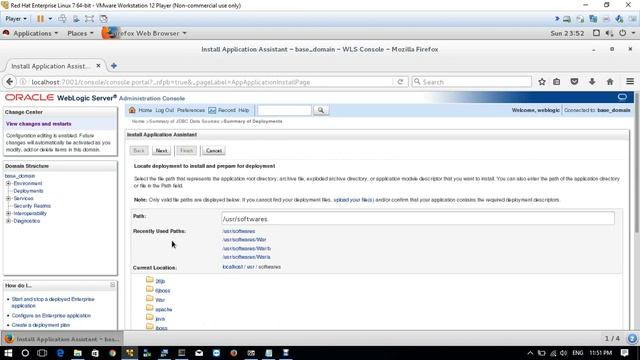
Task: Collapse the 'How do I...' panel
Action: pos(113,285)
